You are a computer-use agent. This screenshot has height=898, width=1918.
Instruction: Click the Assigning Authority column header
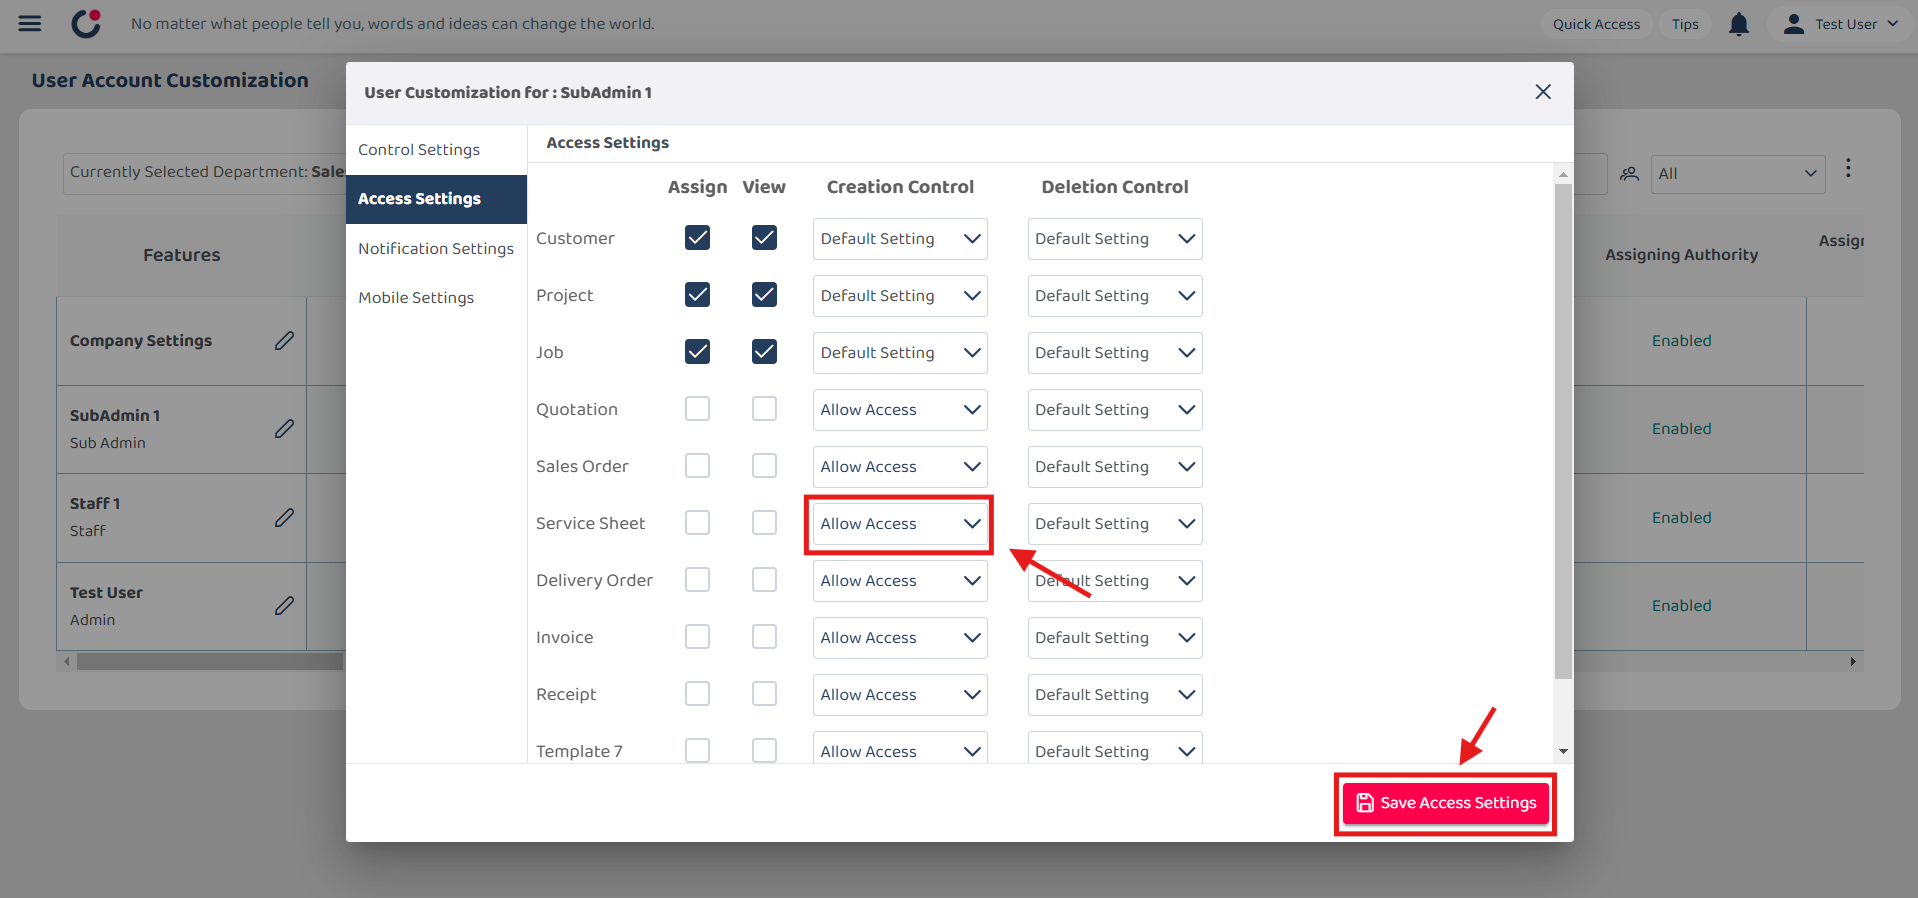coord(1681,255)
